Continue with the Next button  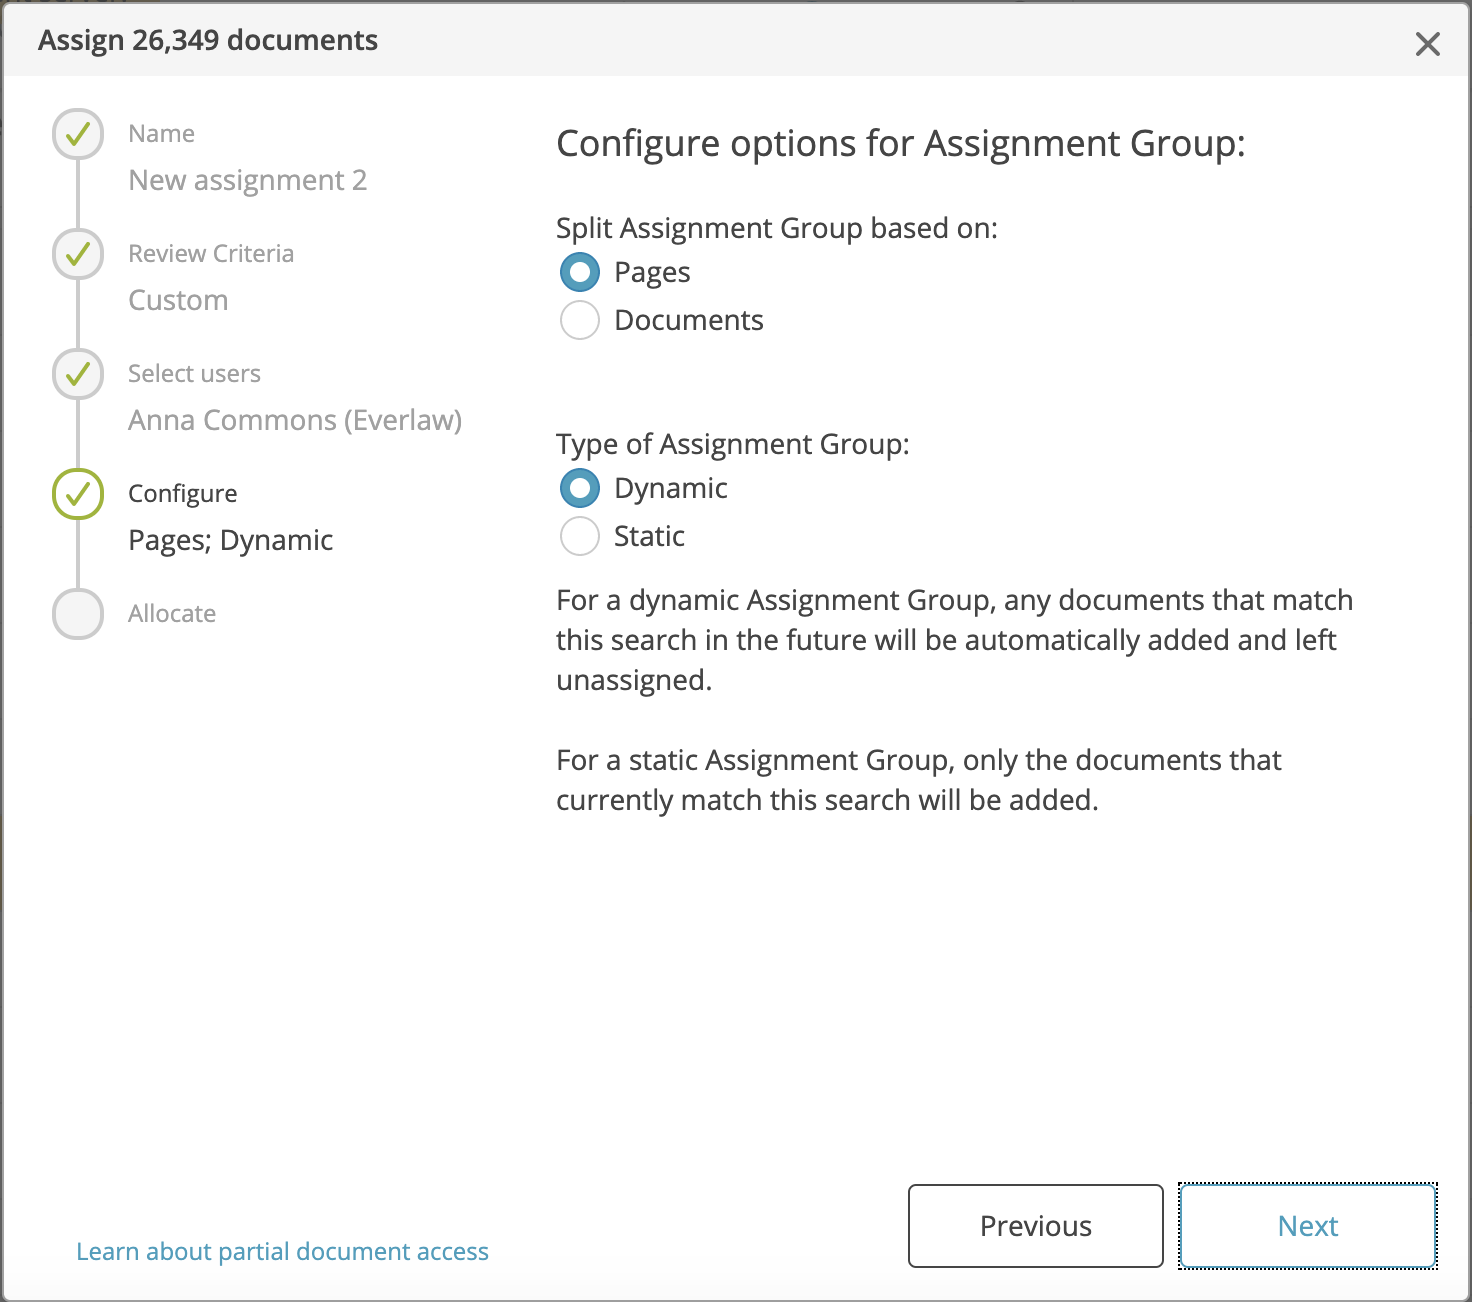(x=1308, y=1226)
